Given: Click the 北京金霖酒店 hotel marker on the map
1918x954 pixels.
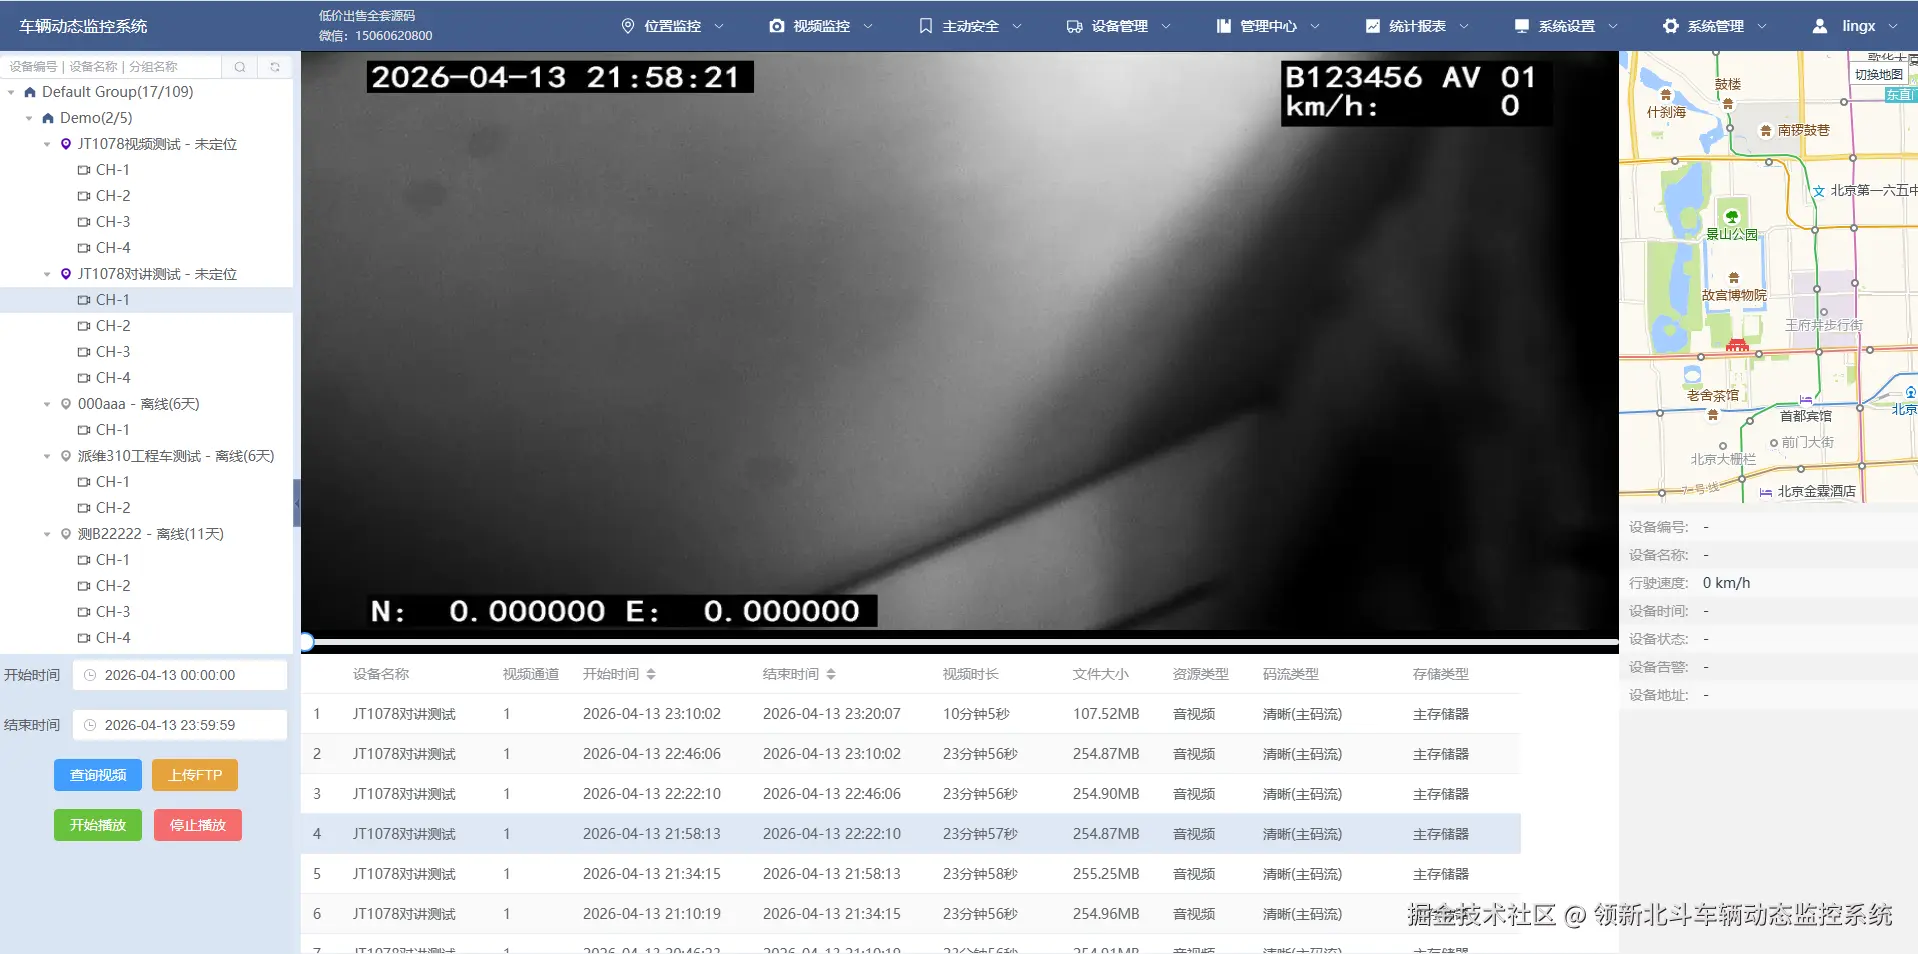Looking at the screenshot, I should tap(1766, 492).
